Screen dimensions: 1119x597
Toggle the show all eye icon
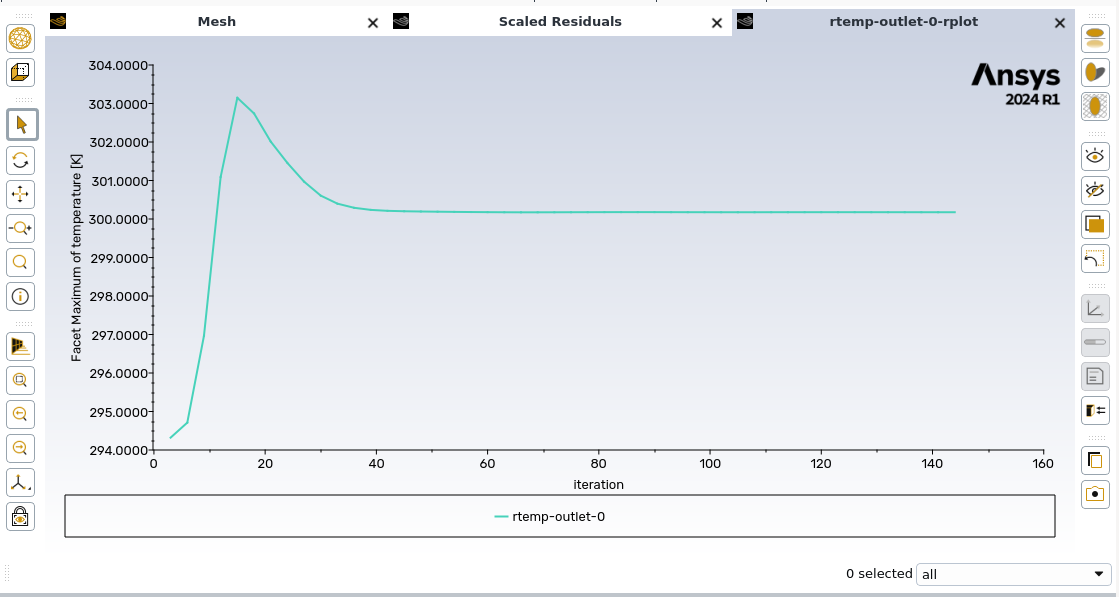point(1096,156)
